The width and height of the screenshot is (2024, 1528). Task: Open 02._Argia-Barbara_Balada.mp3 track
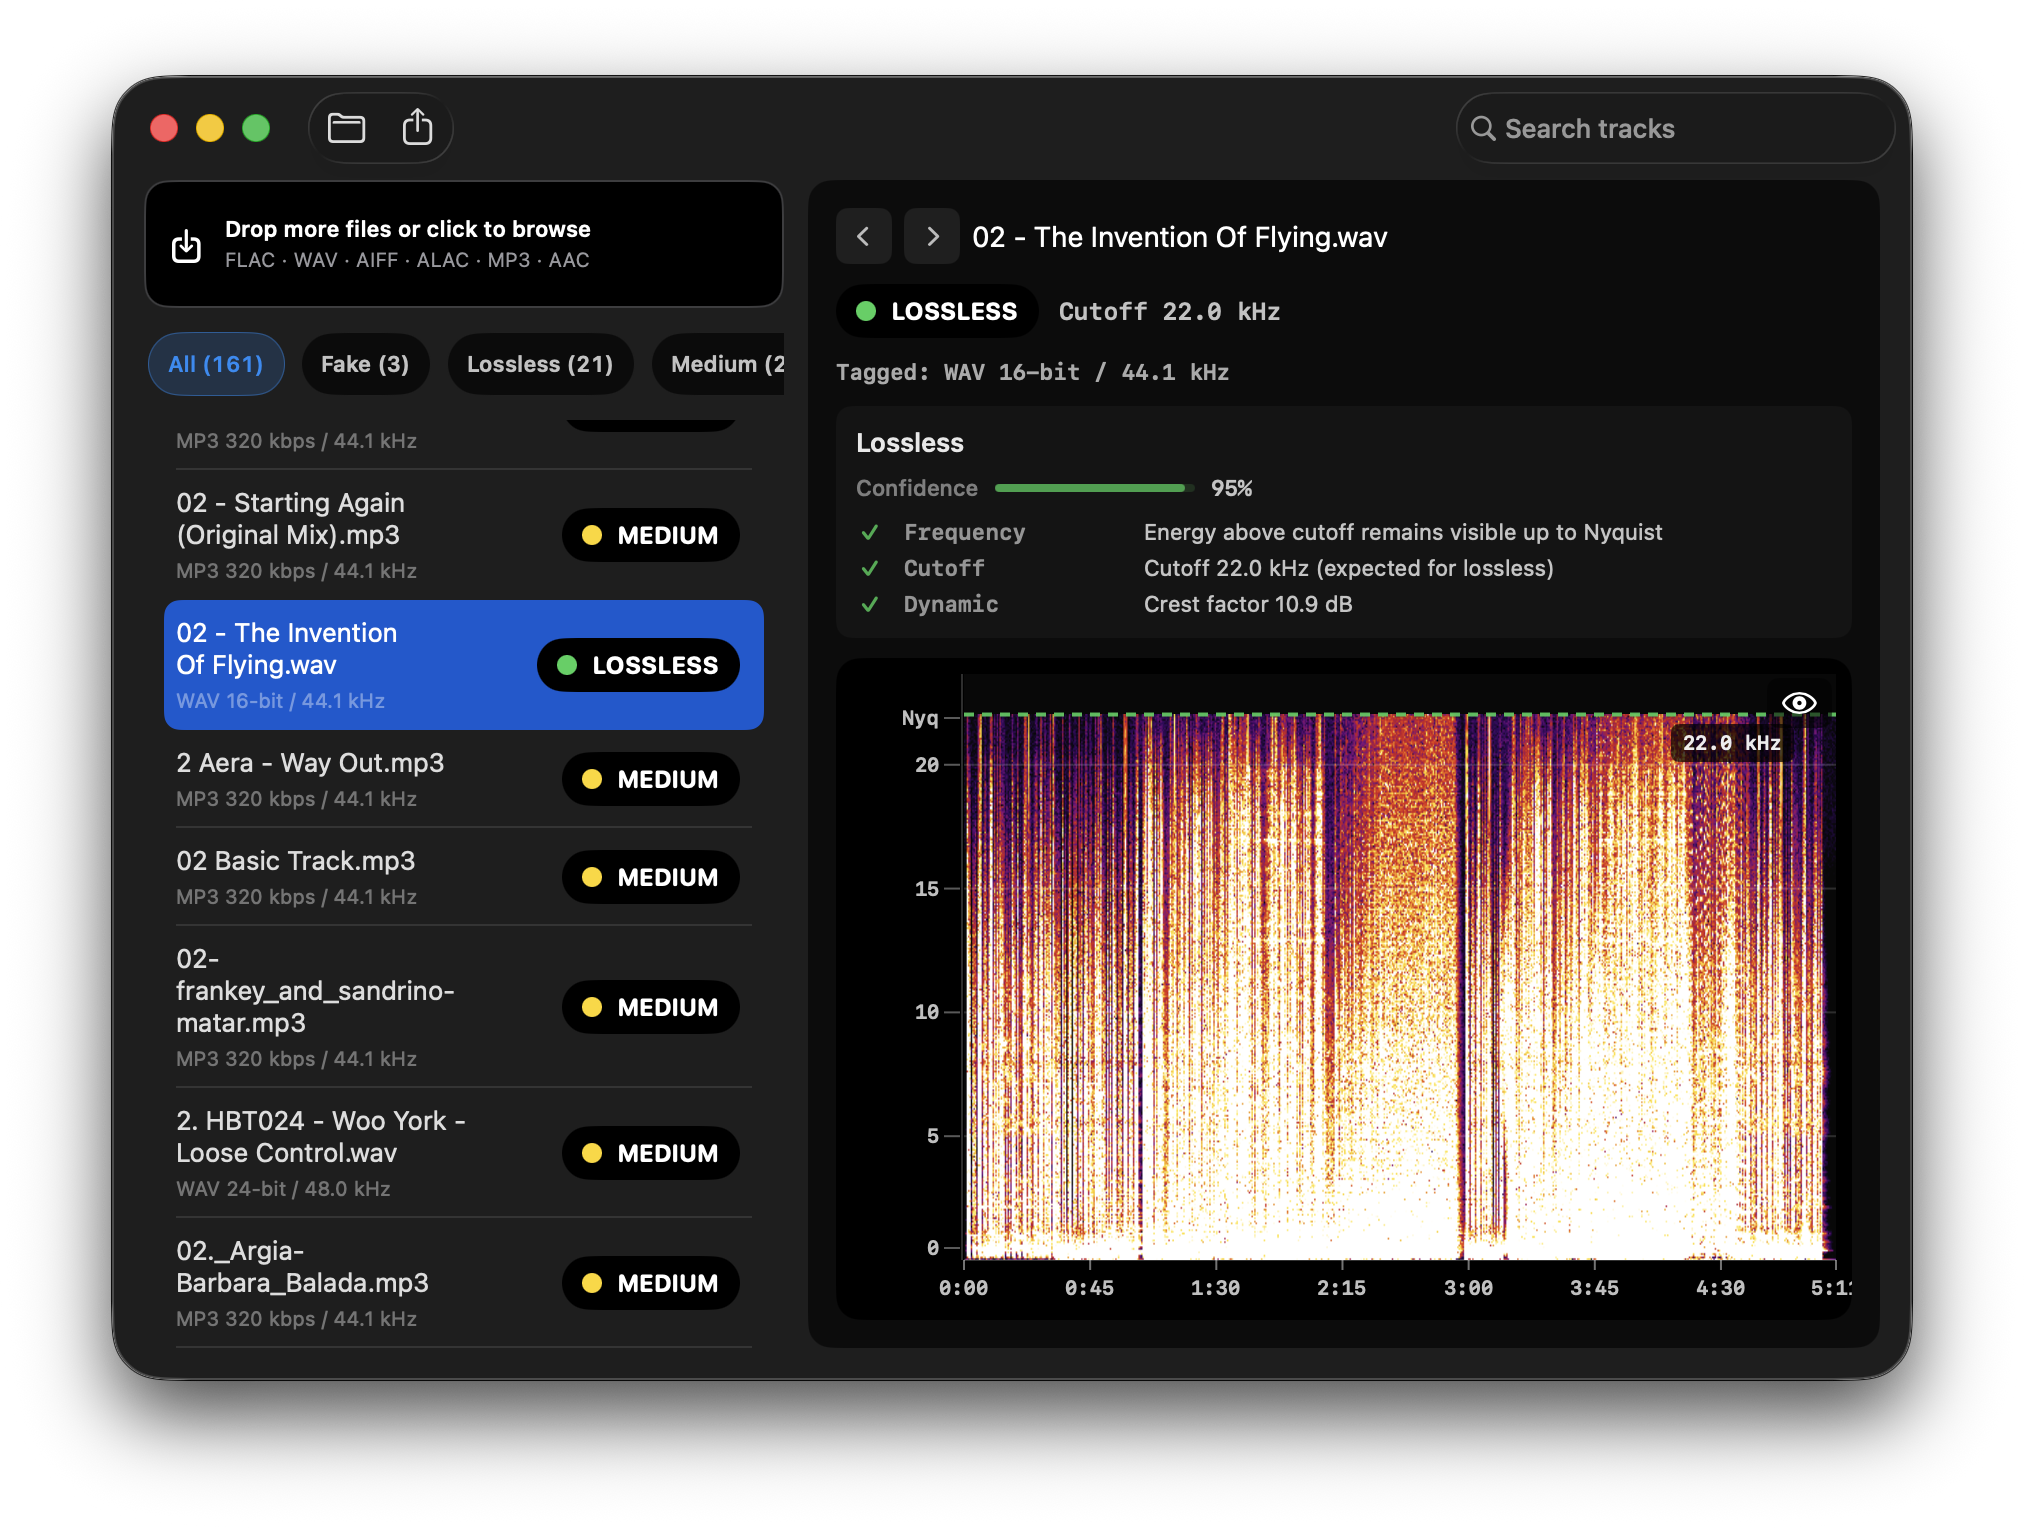pos(464,1283)
